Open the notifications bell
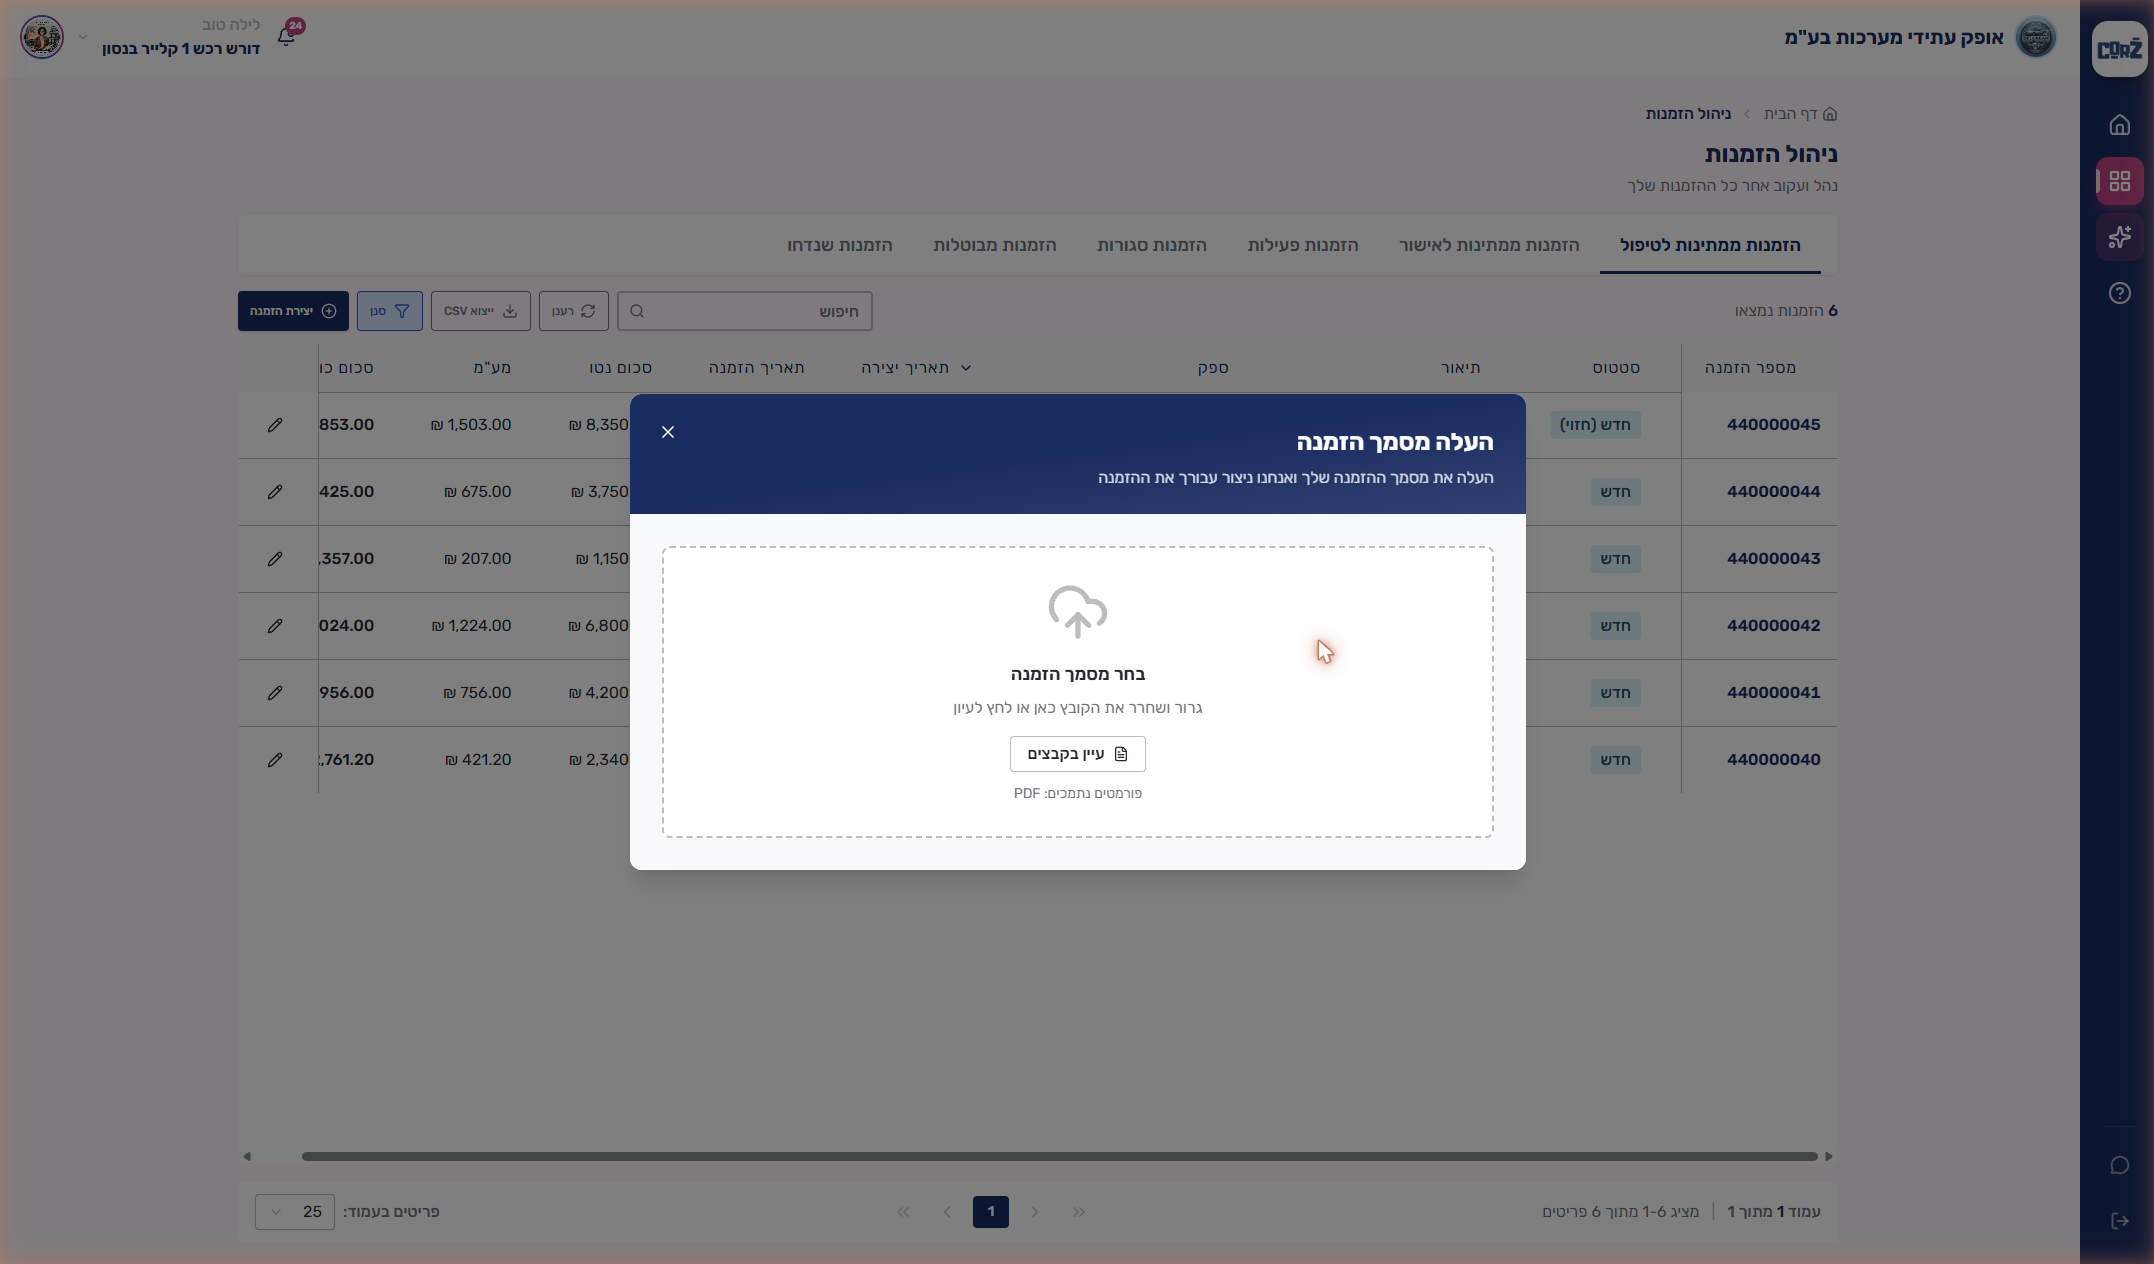The width and height of the screenshot is (2154, 1264). click(286, 37)
